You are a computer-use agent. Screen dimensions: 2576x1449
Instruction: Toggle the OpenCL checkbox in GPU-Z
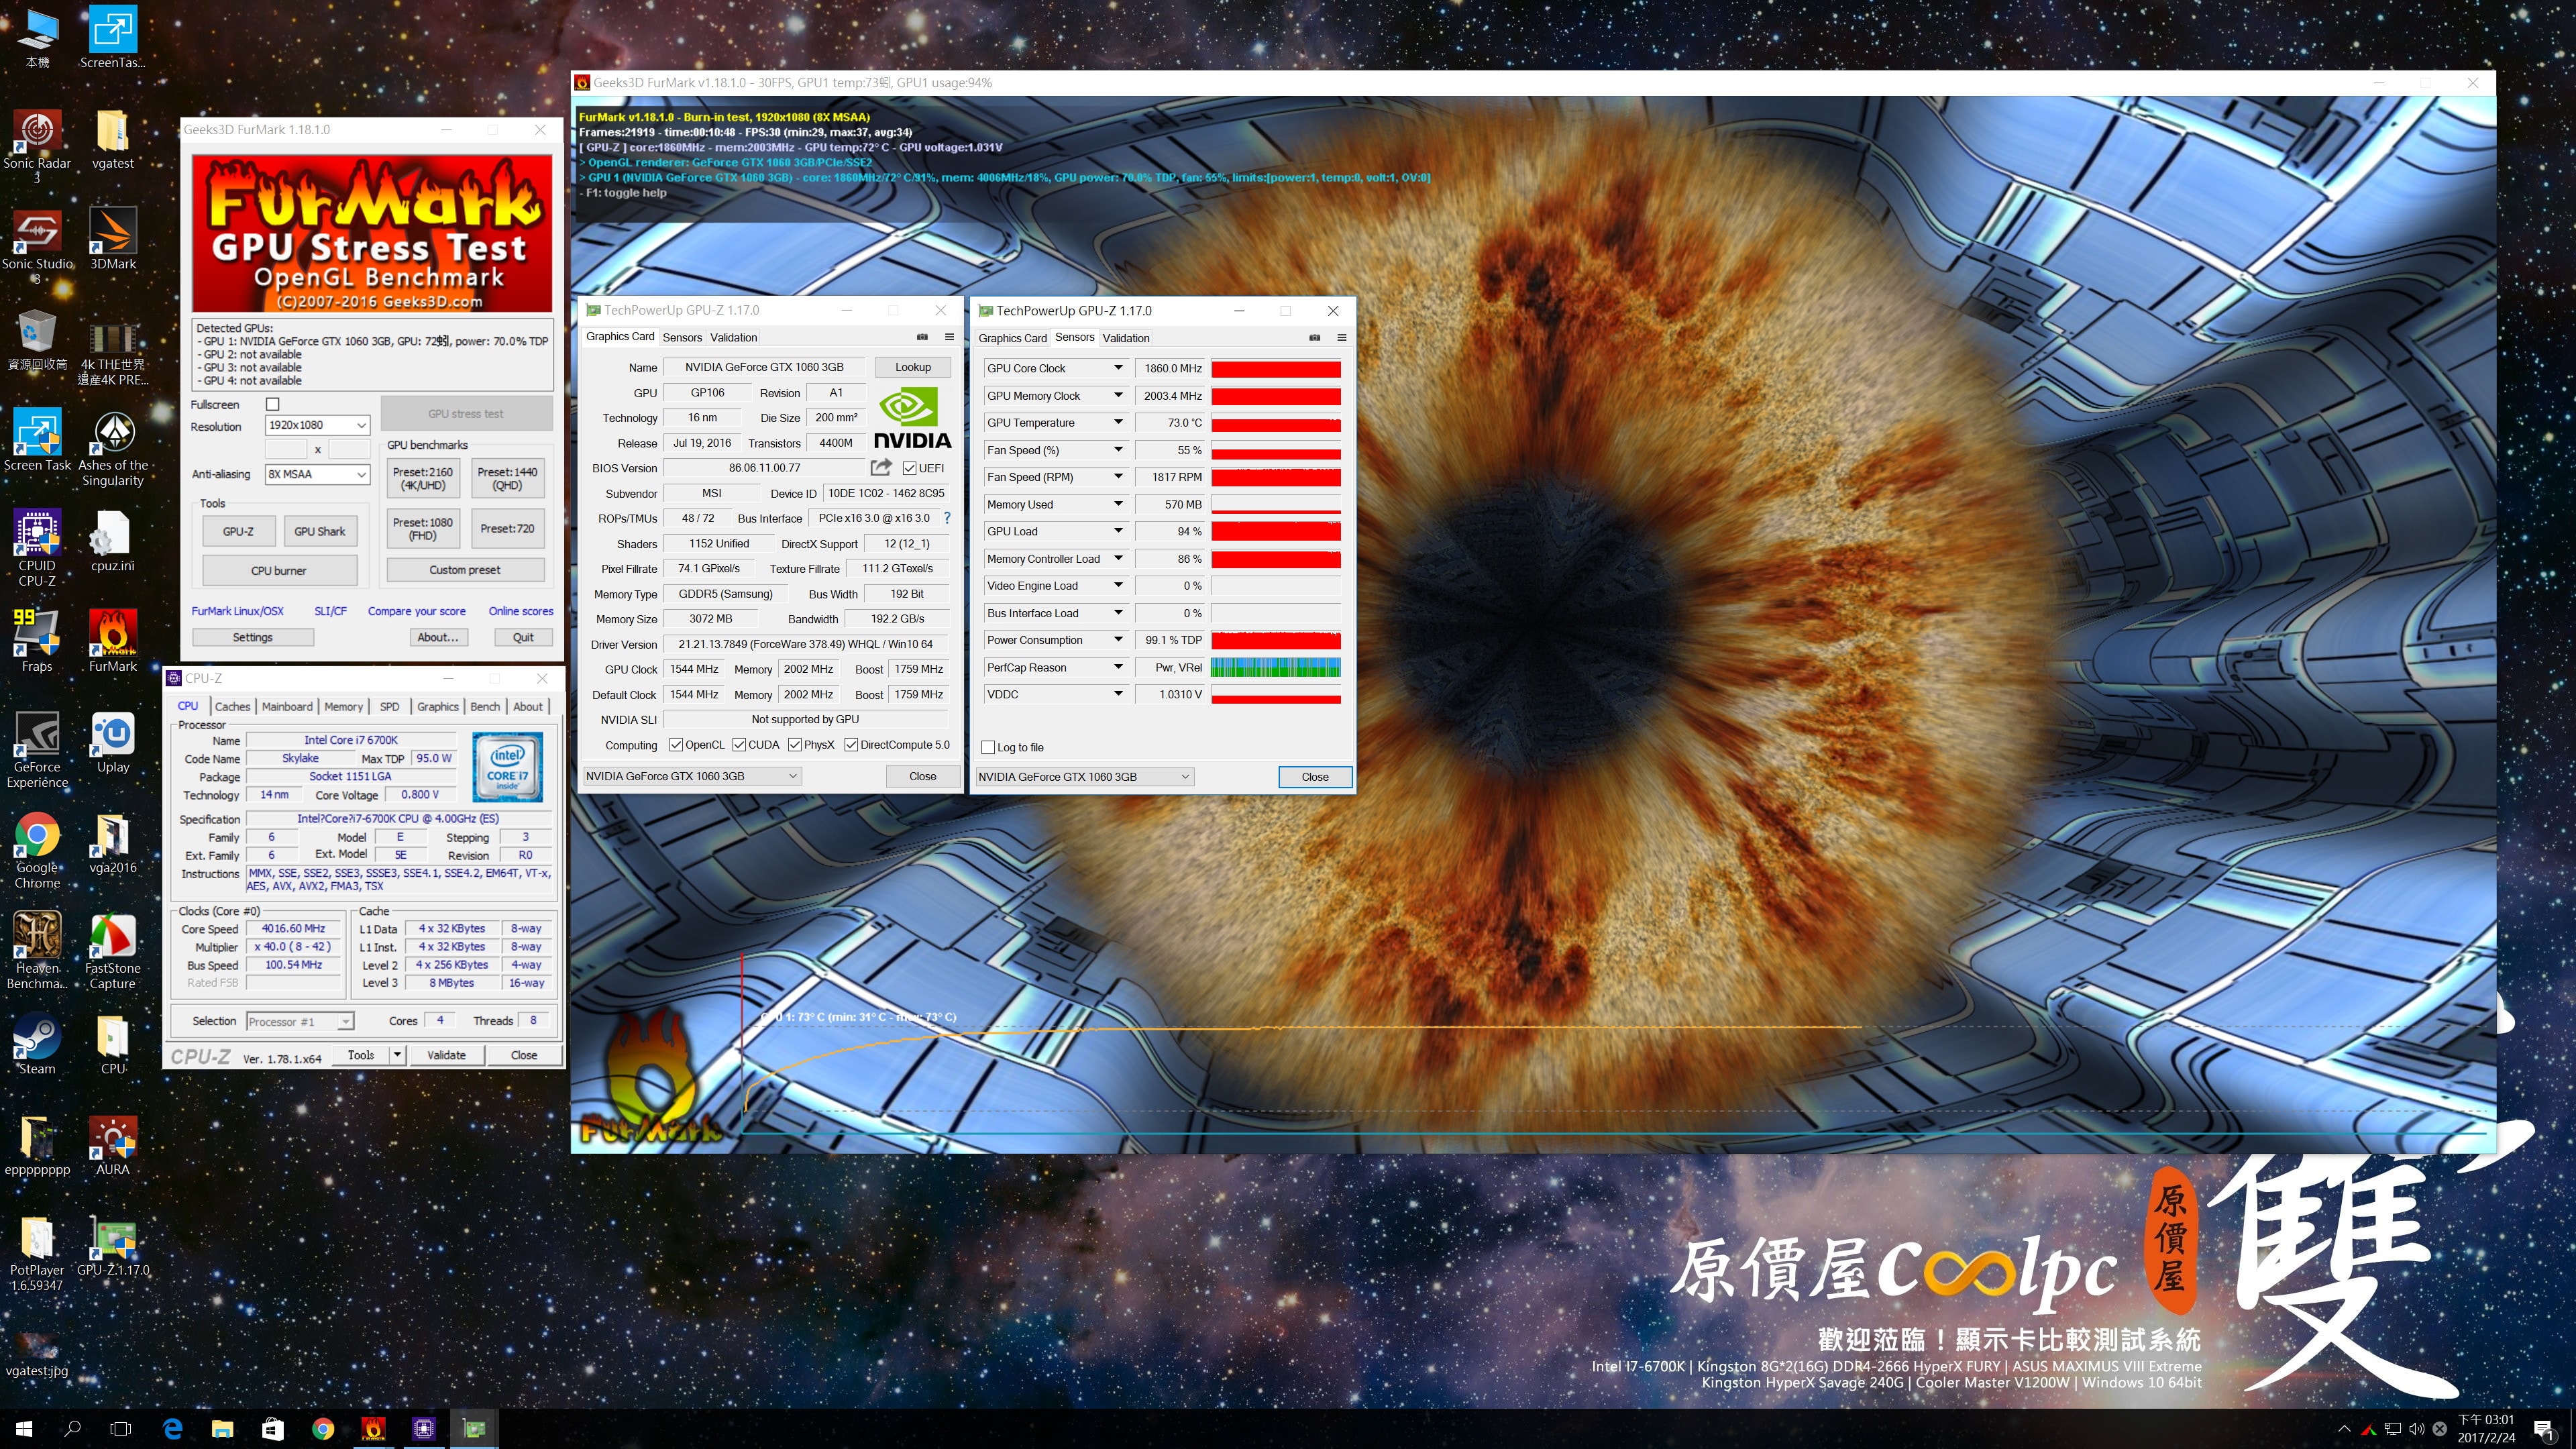coord(676,745)
